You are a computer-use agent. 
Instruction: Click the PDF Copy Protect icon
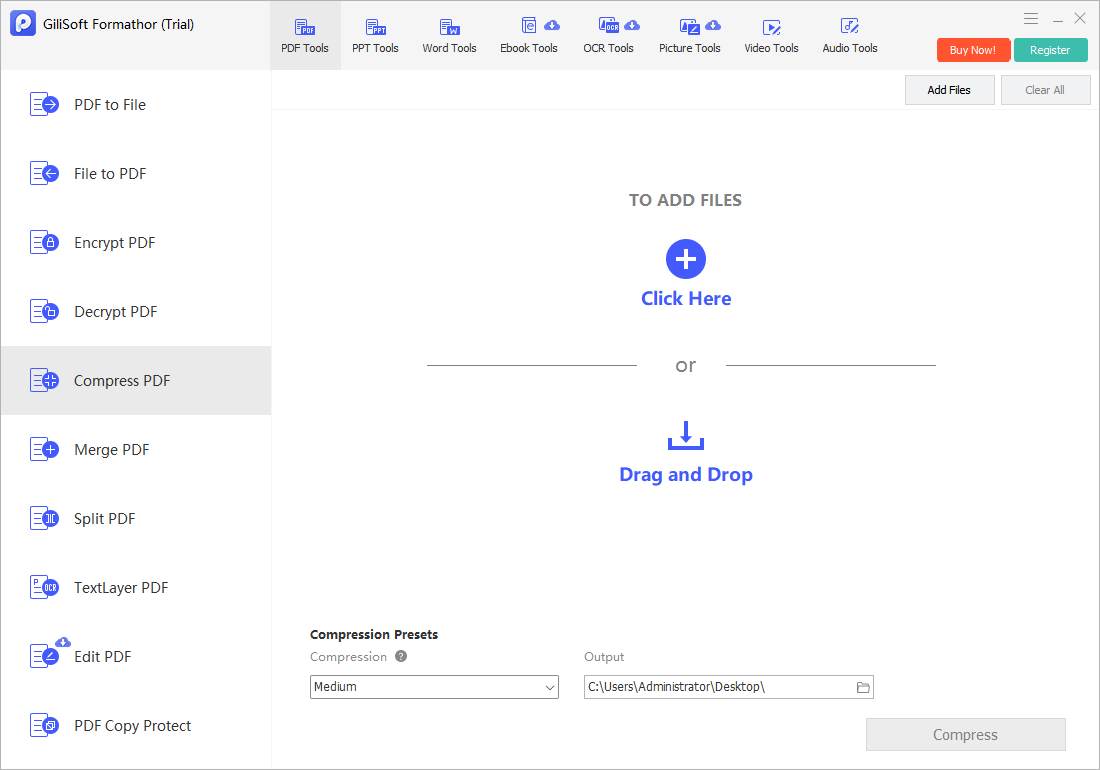(44, 725)
